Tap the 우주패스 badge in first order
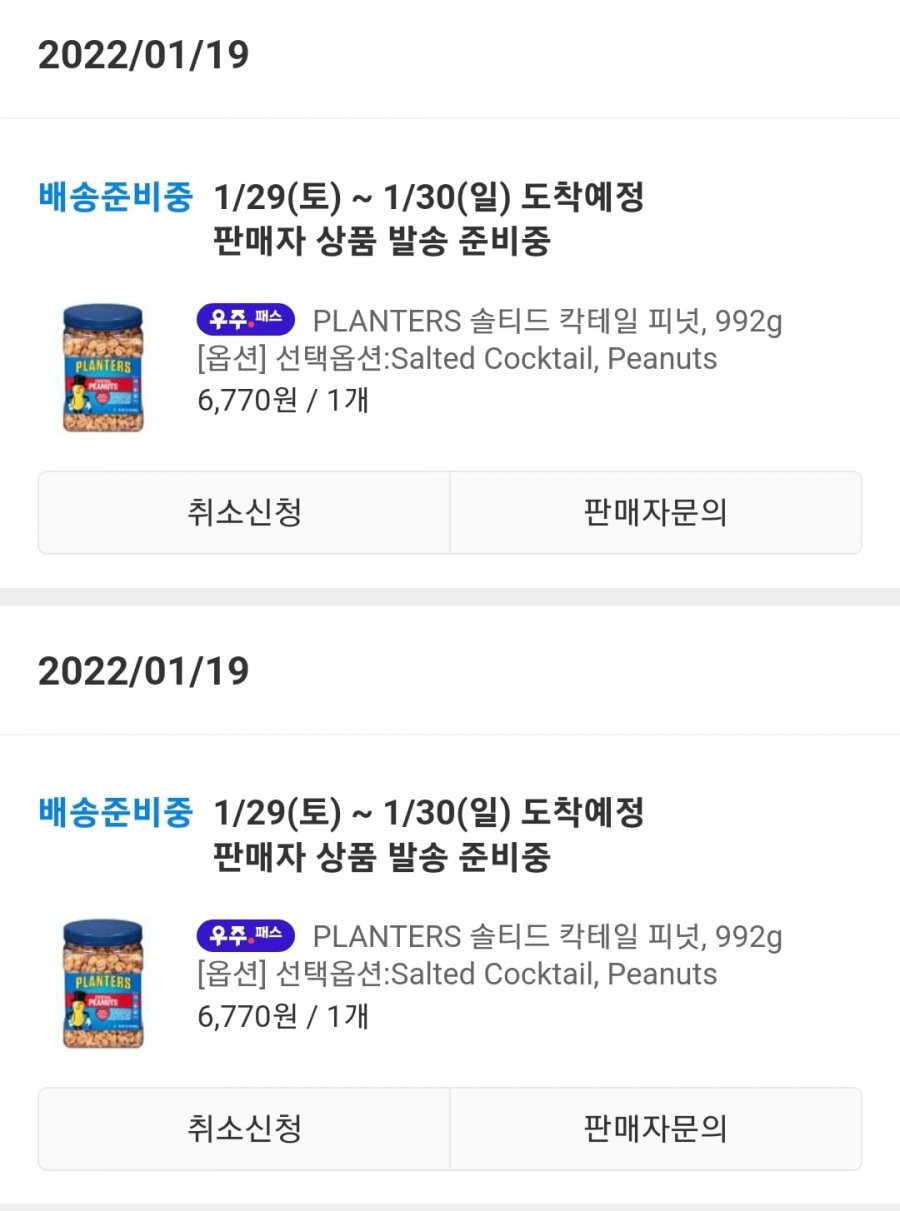This screenshot has width=900, height=1211. pyautogui.click(x=246, y=320)
